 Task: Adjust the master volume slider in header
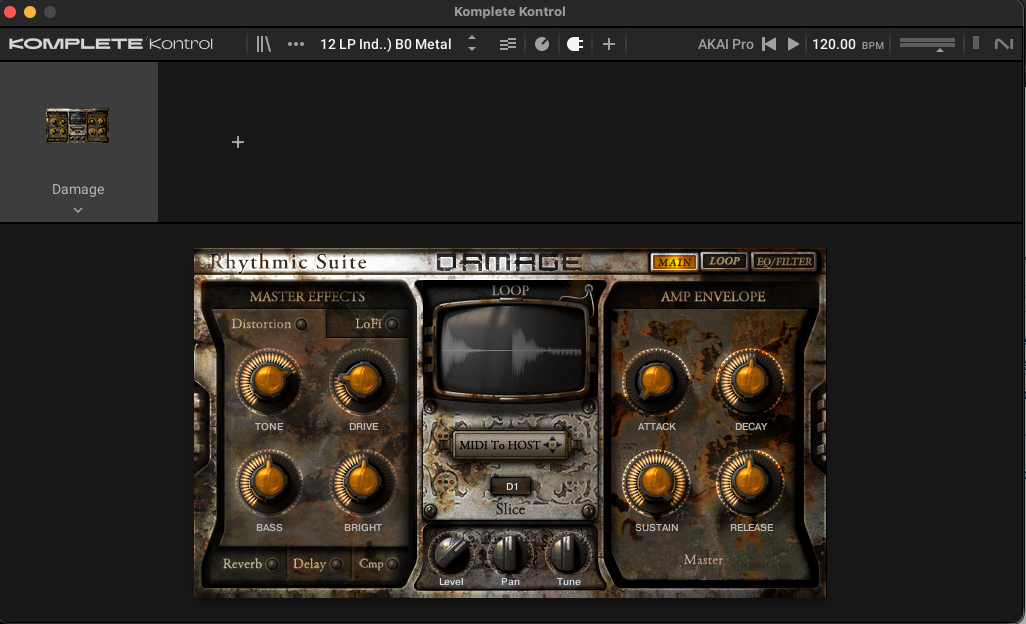click(927, 43)
